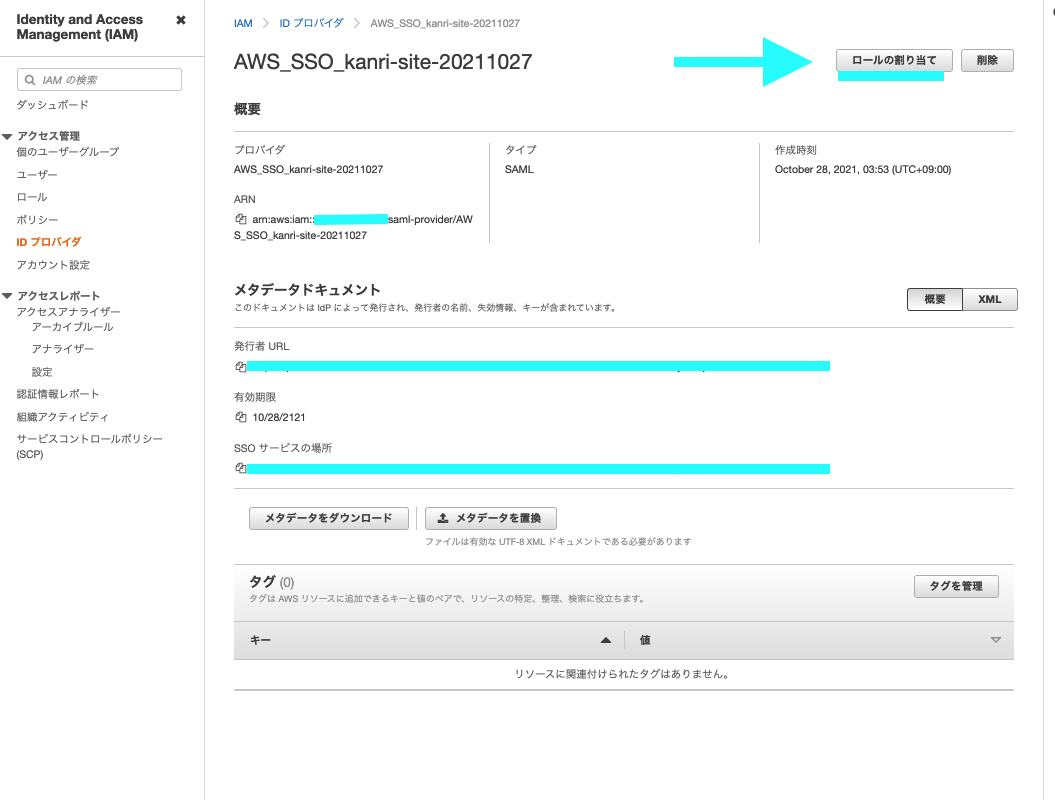Collapse the アクセスレポート section

[7, 296]
